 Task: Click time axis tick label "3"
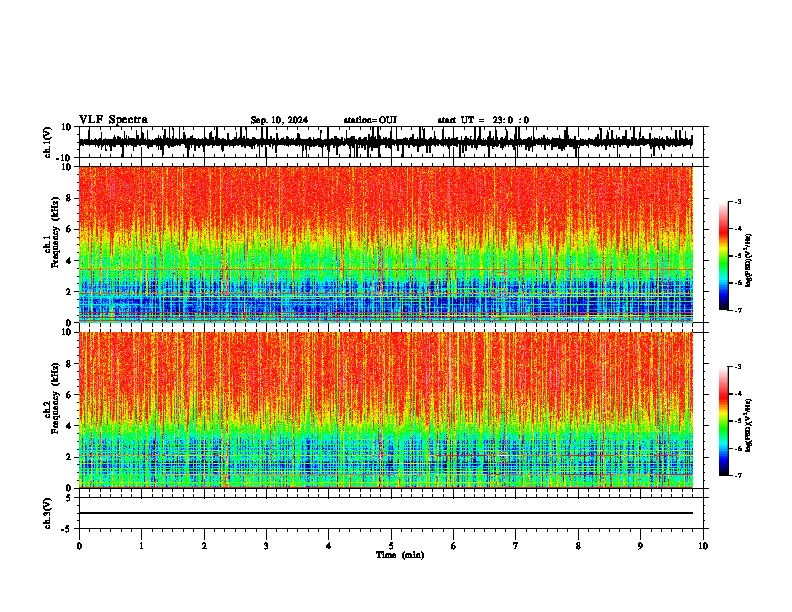266,546
